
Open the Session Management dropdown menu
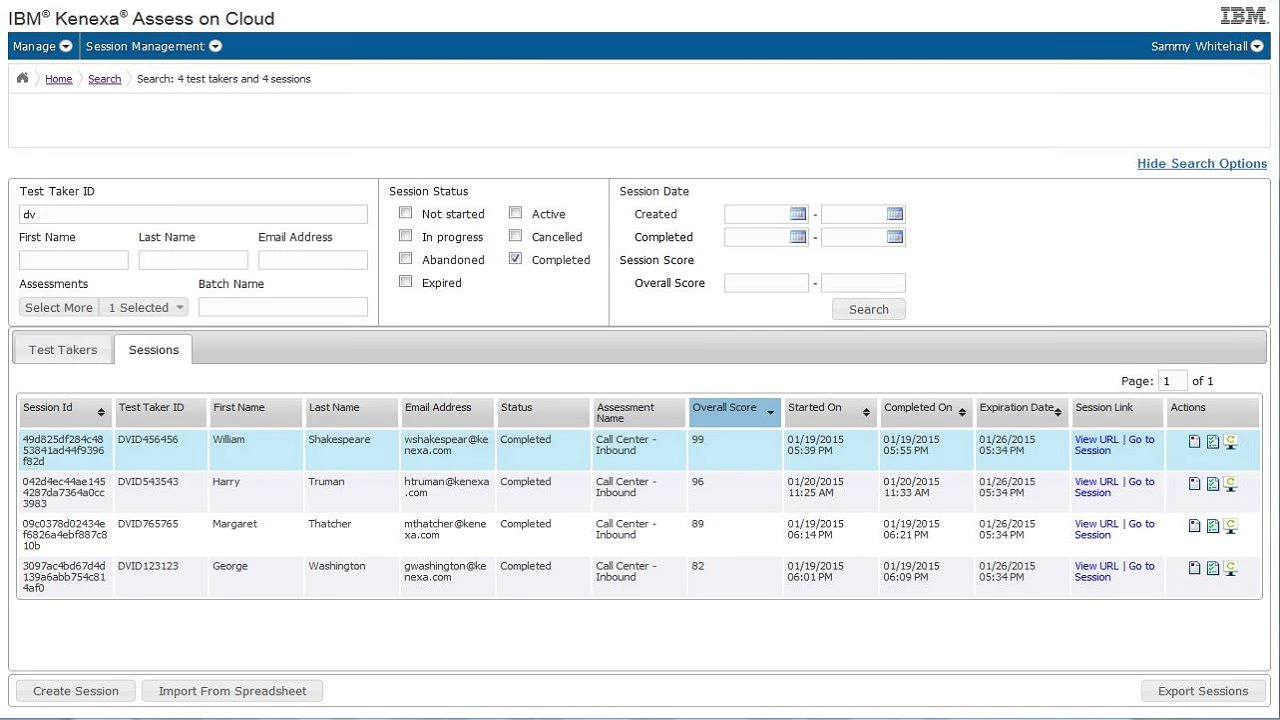click(x=154, y=46)
